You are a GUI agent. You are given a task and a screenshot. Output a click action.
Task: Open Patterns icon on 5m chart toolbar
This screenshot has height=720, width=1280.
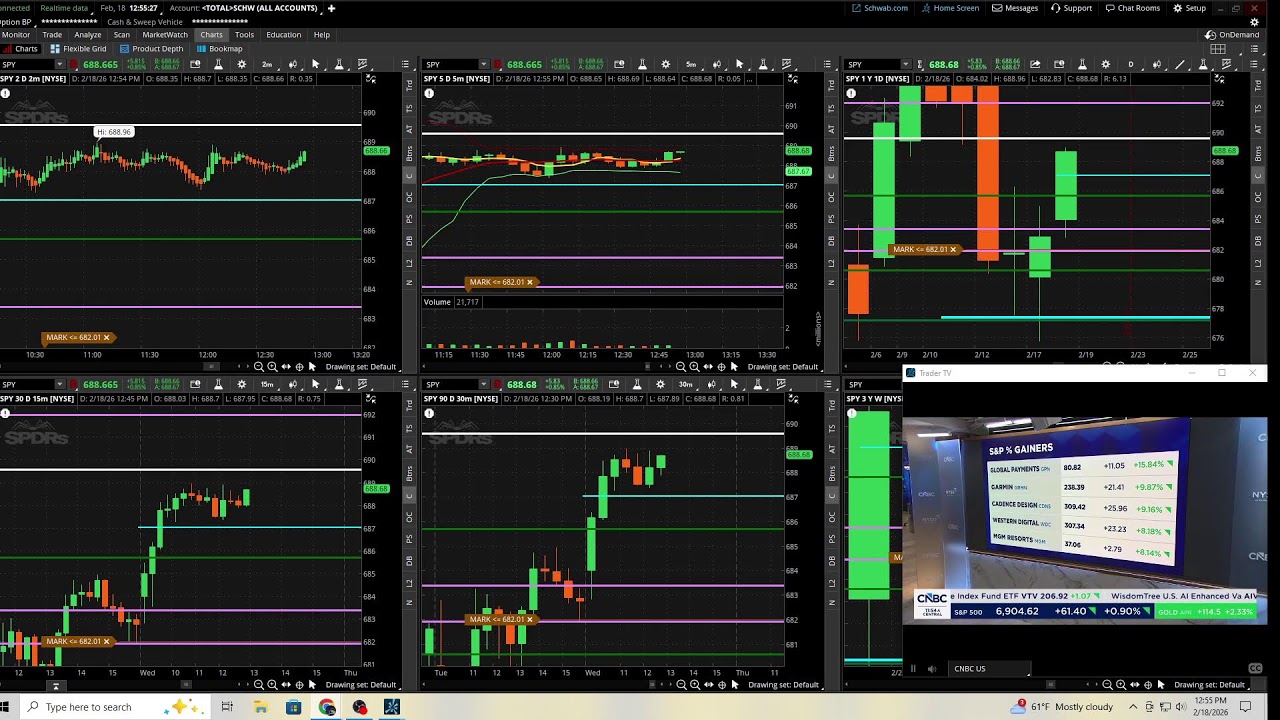click(786, 64)
